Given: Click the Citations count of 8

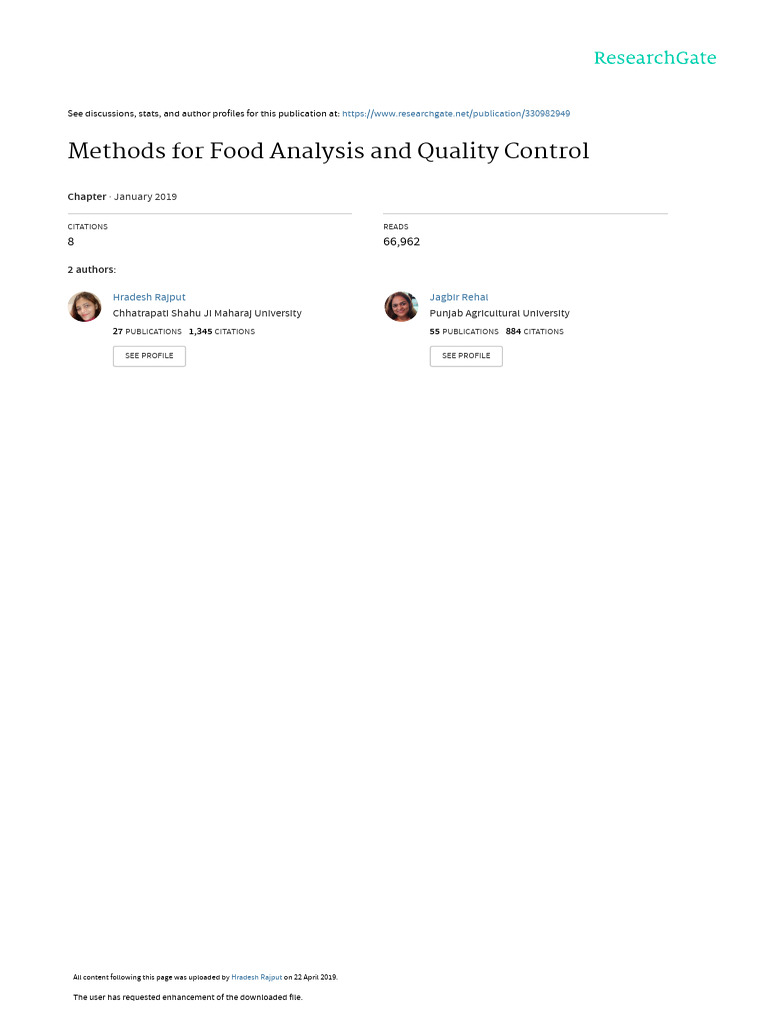Looking at the screenshot, I should tap(71, 241).
